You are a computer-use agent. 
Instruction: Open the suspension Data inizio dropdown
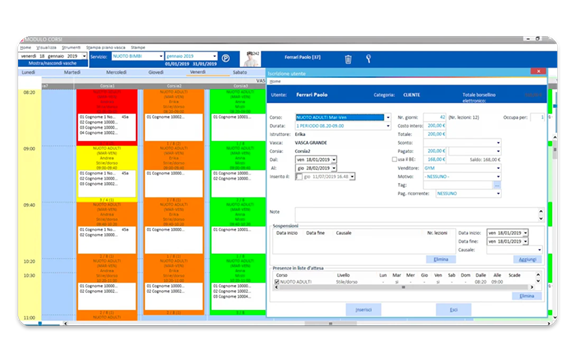click(x=526, y=233)
